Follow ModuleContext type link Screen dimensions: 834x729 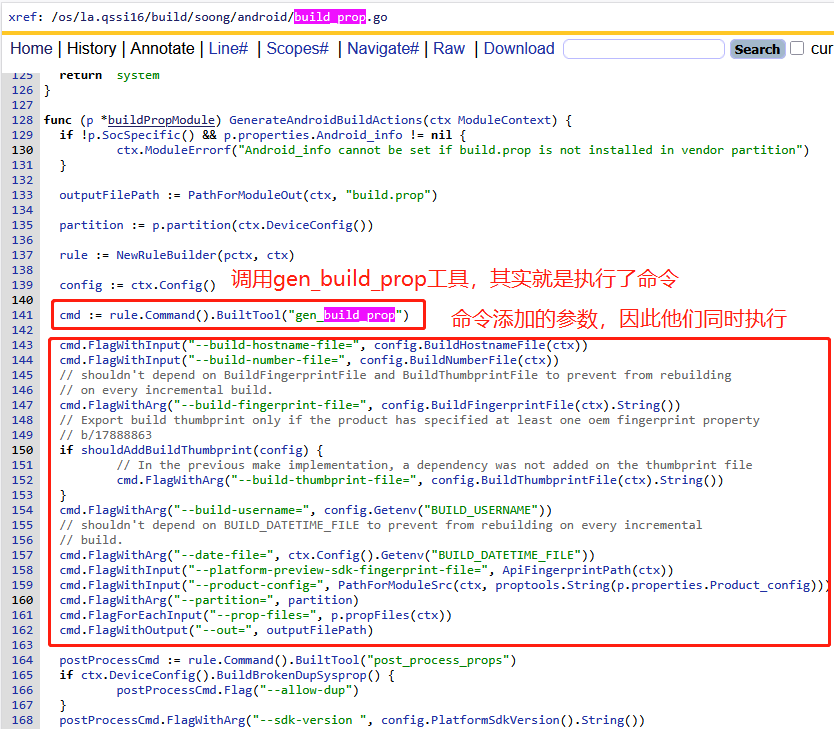click(504, 120)
